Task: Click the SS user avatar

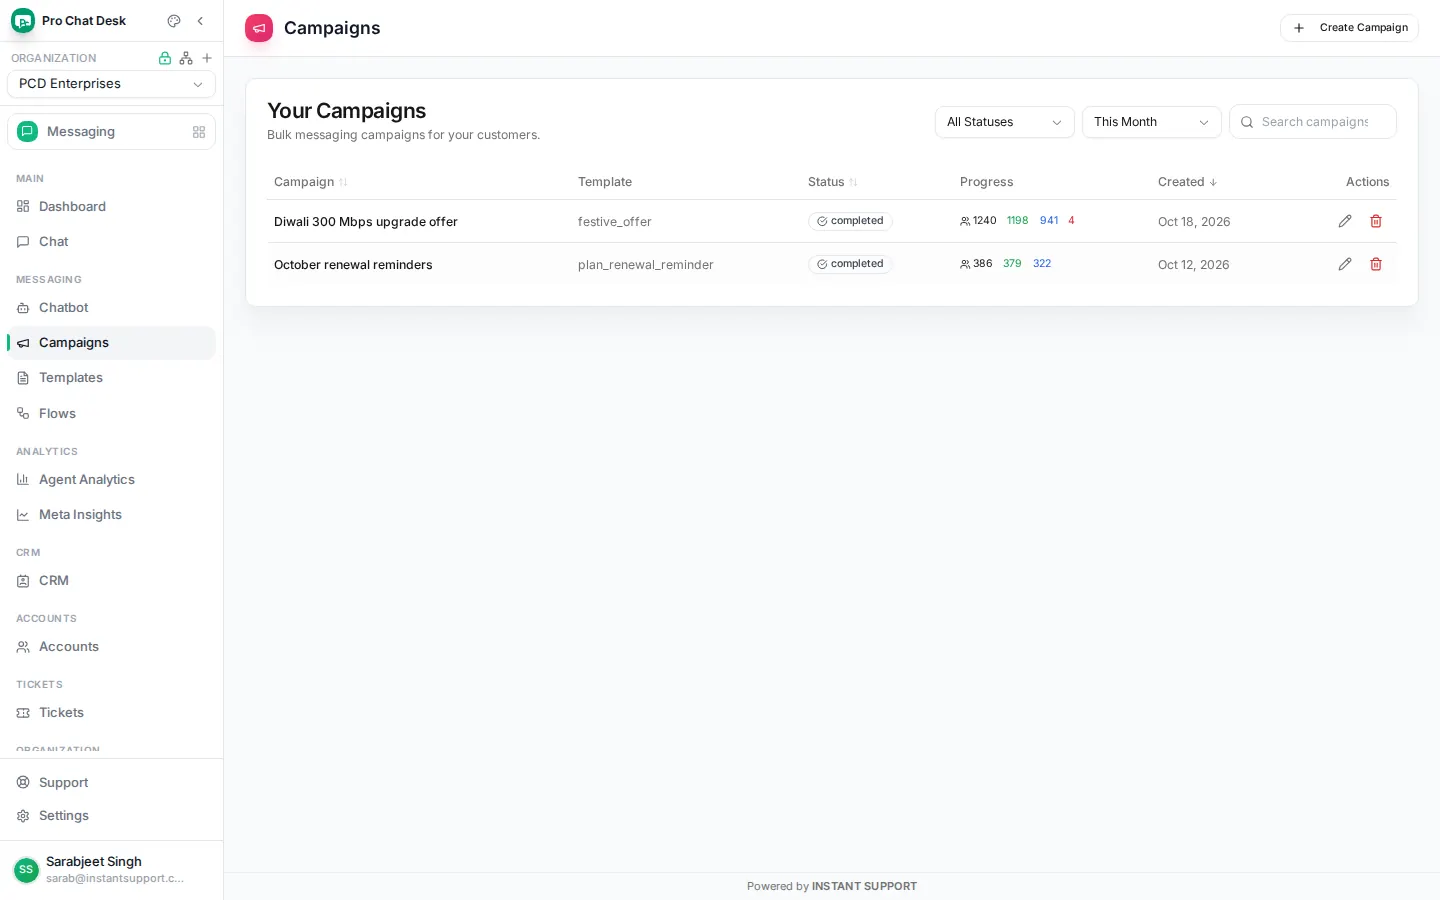Action: 26,870
